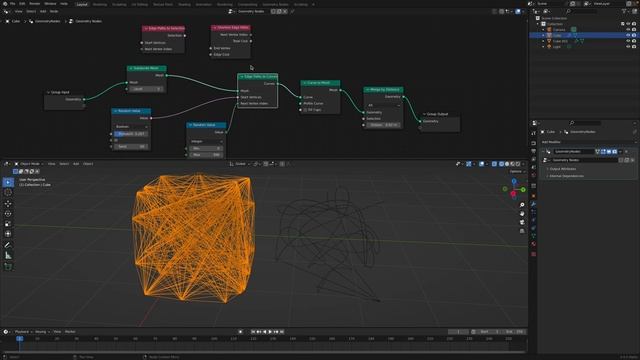The width and height of the screenshot is (640, 360).
Task: Toggle Cube render camera icon in outliner
Action: click(634, 36)
